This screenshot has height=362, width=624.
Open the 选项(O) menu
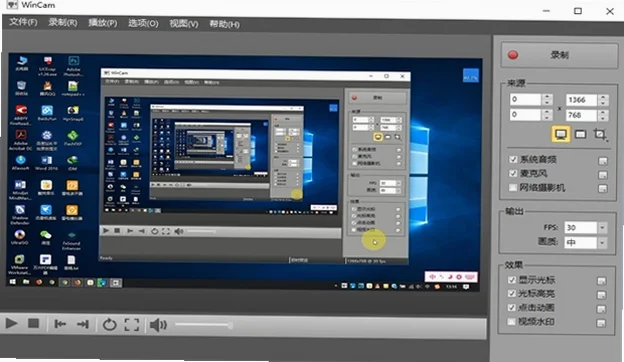click(x=143, y=23)
